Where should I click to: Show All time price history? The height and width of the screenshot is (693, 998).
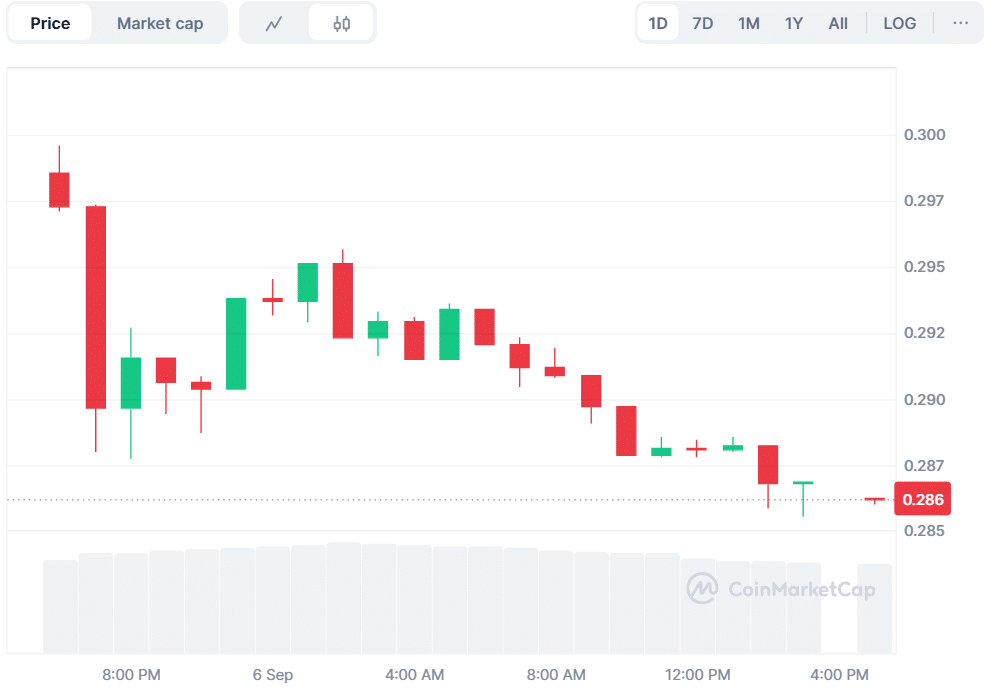pyautogui.click(x=838, y=23)
